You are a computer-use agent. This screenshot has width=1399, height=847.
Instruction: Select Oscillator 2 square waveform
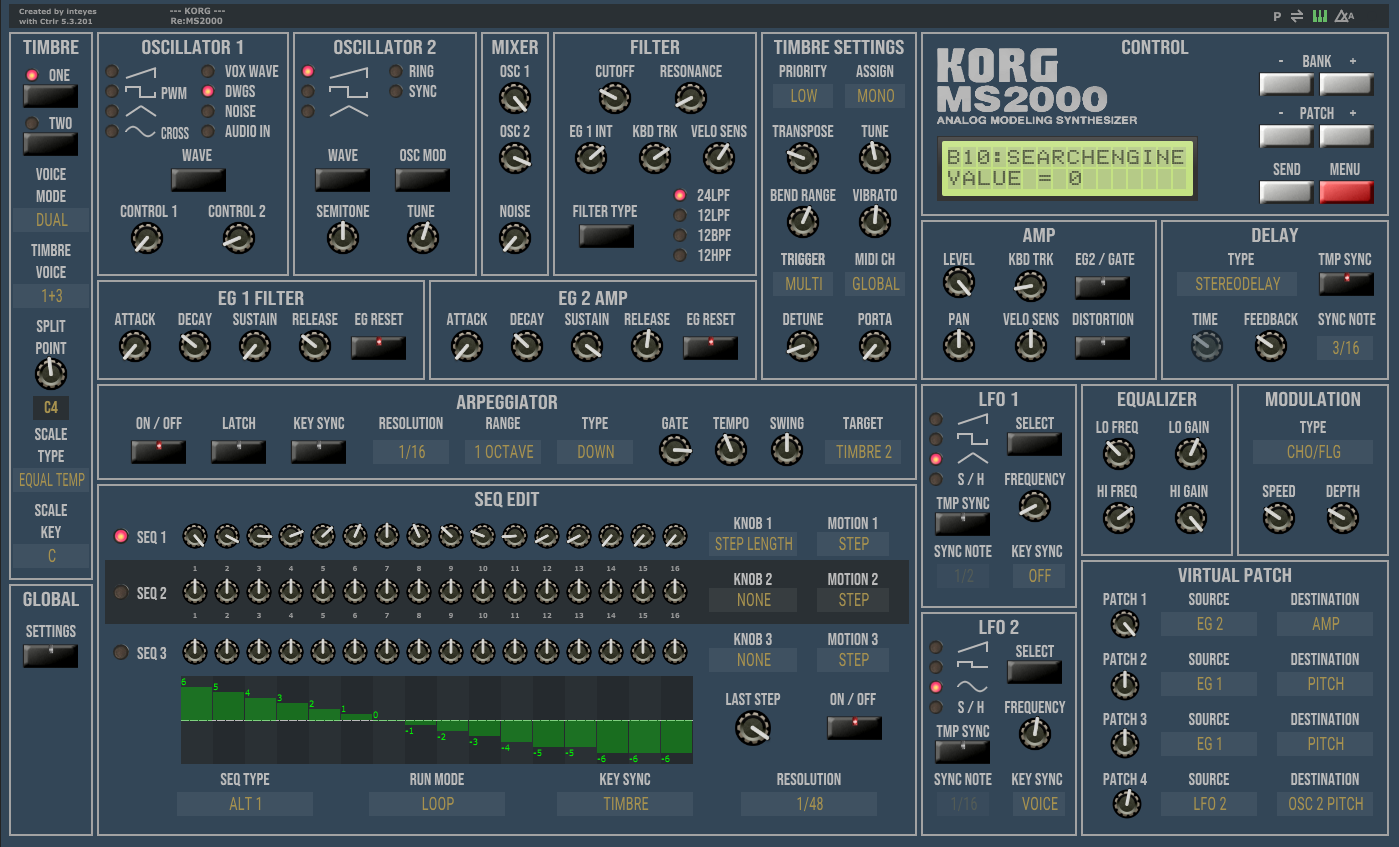tap(308, 92)
